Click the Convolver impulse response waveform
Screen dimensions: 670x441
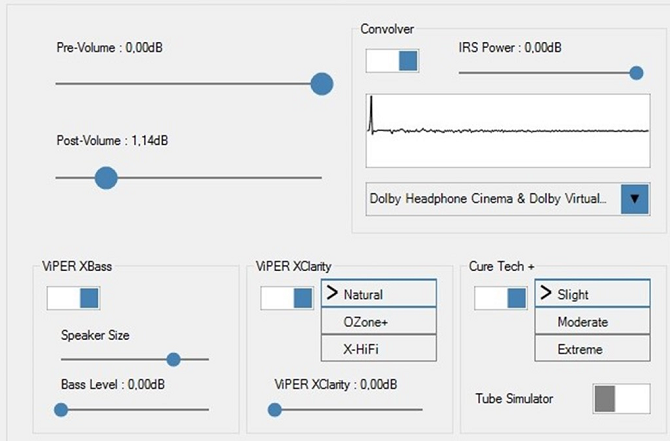tap(508, 130)
